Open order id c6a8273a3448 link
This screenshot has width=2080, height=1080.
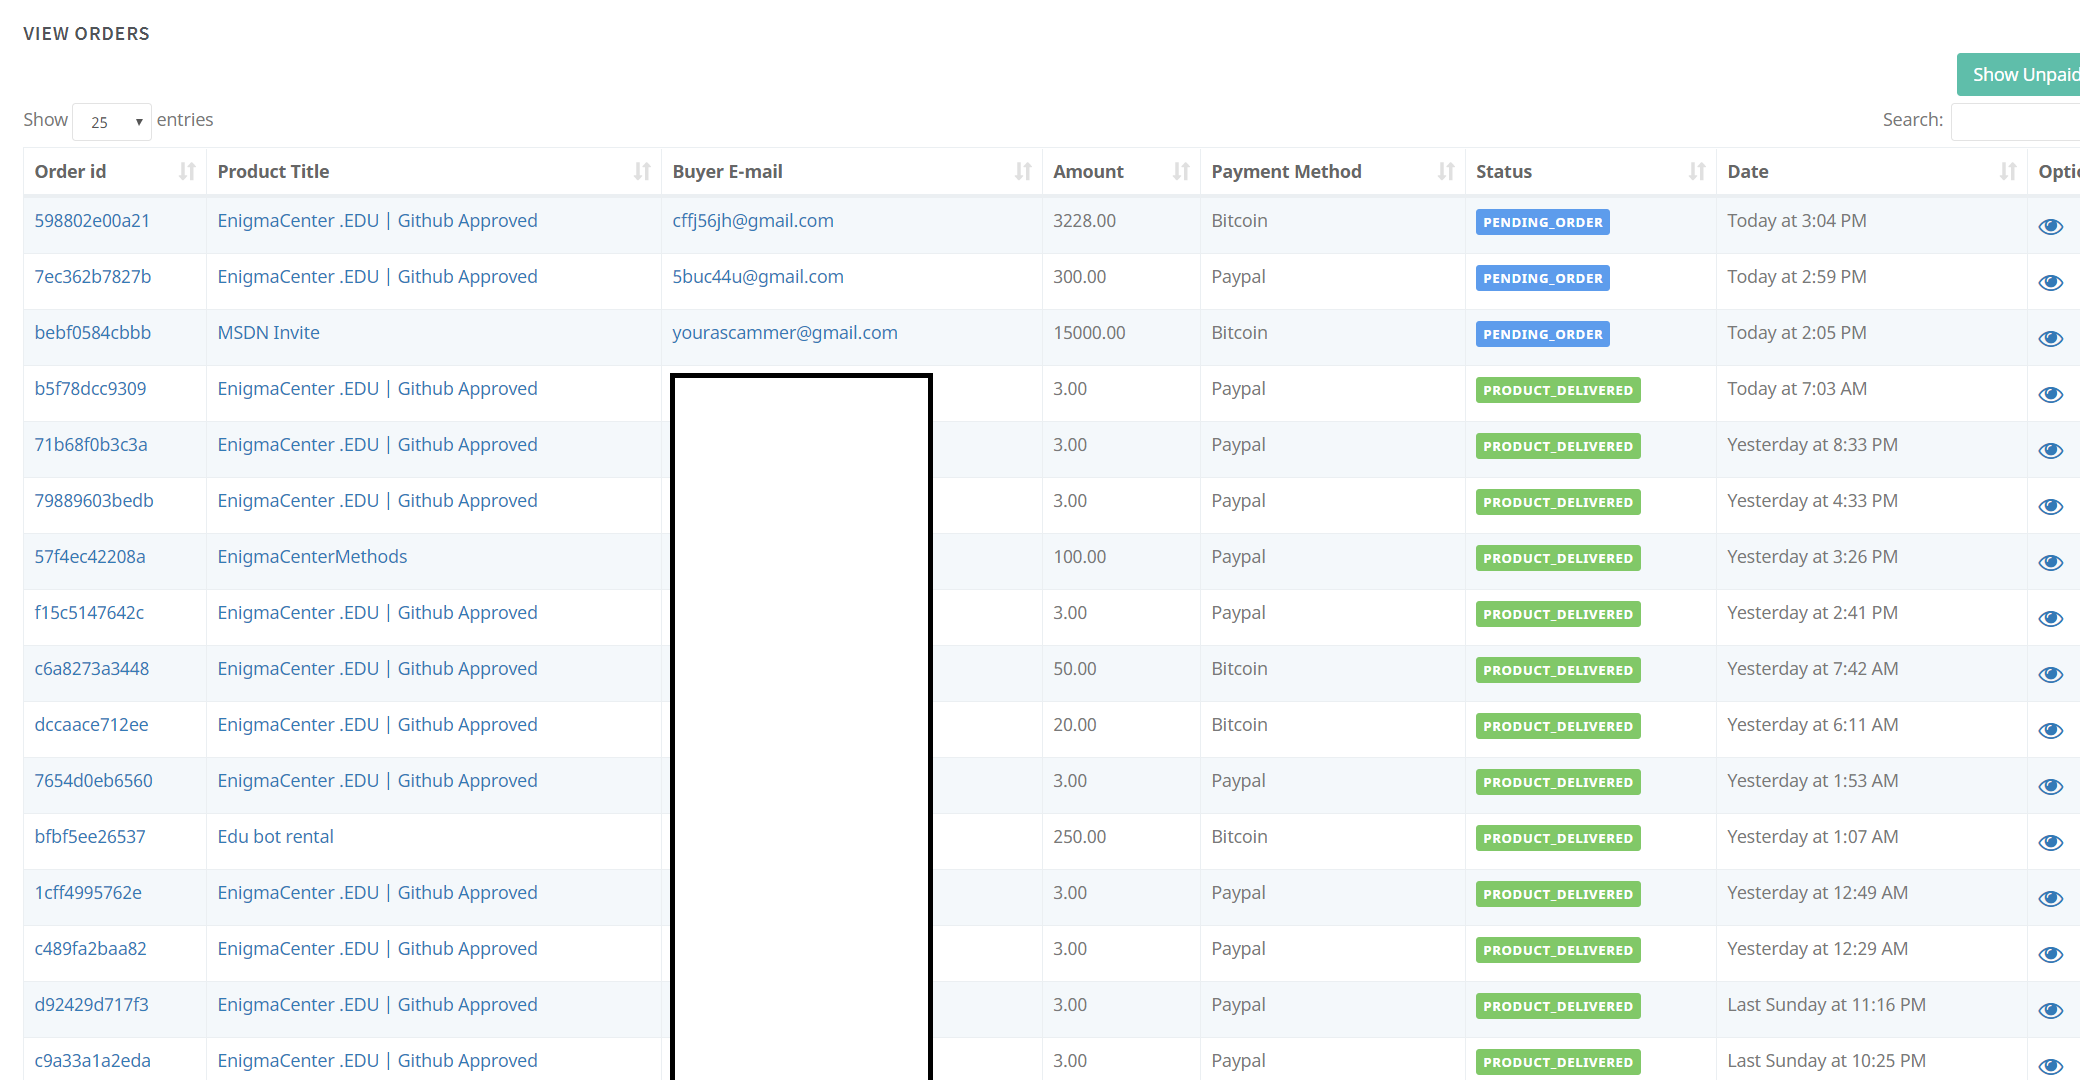point(92,669)
